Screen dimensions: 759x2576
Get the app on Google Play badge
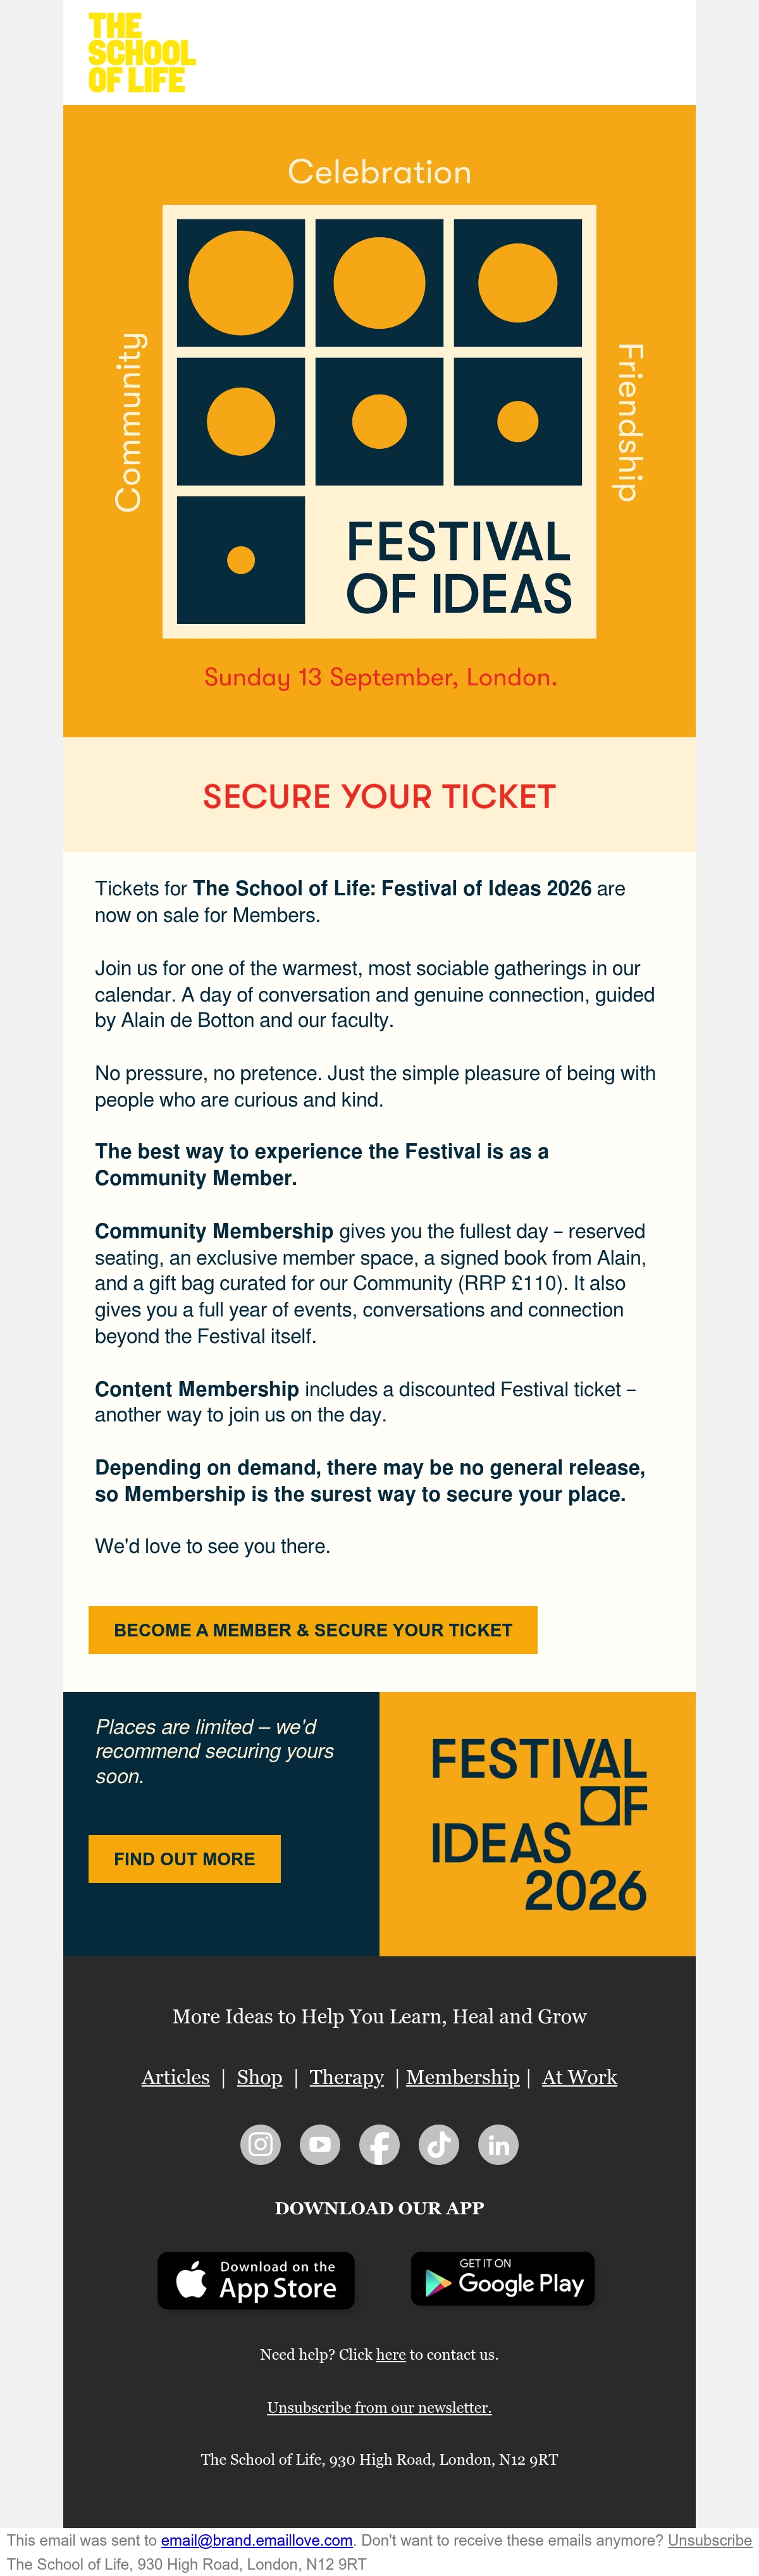[503, 2279]
